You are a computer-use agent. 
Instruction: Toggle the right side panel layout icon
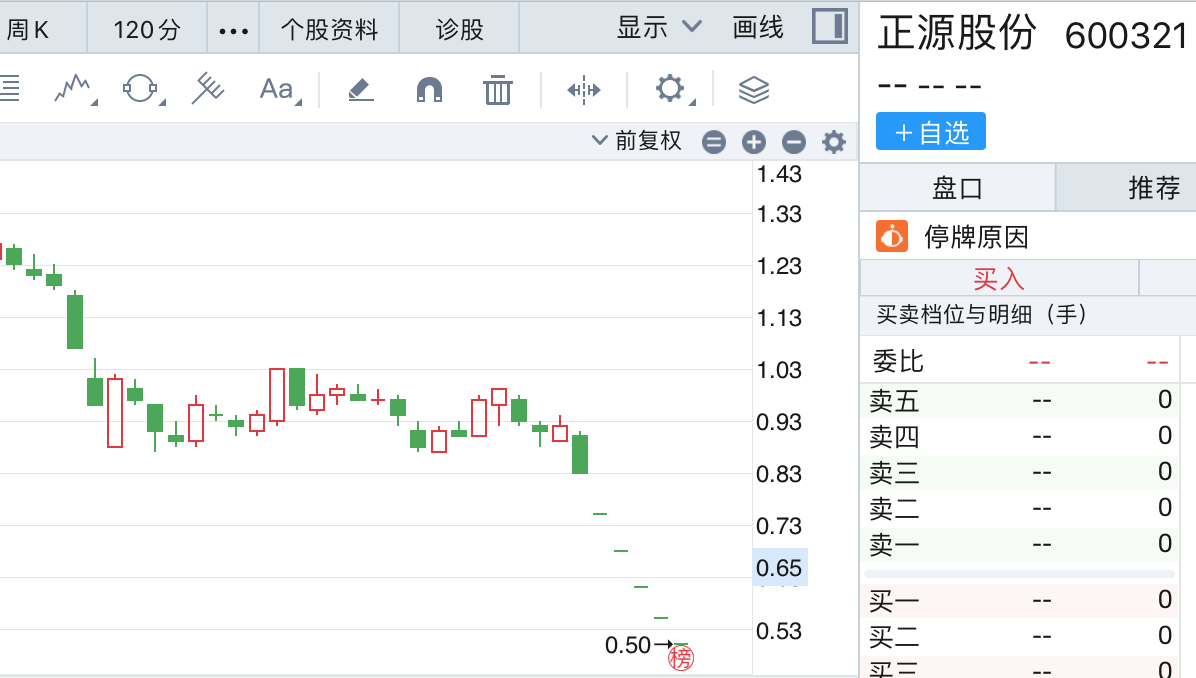click(x=829, y=27)
